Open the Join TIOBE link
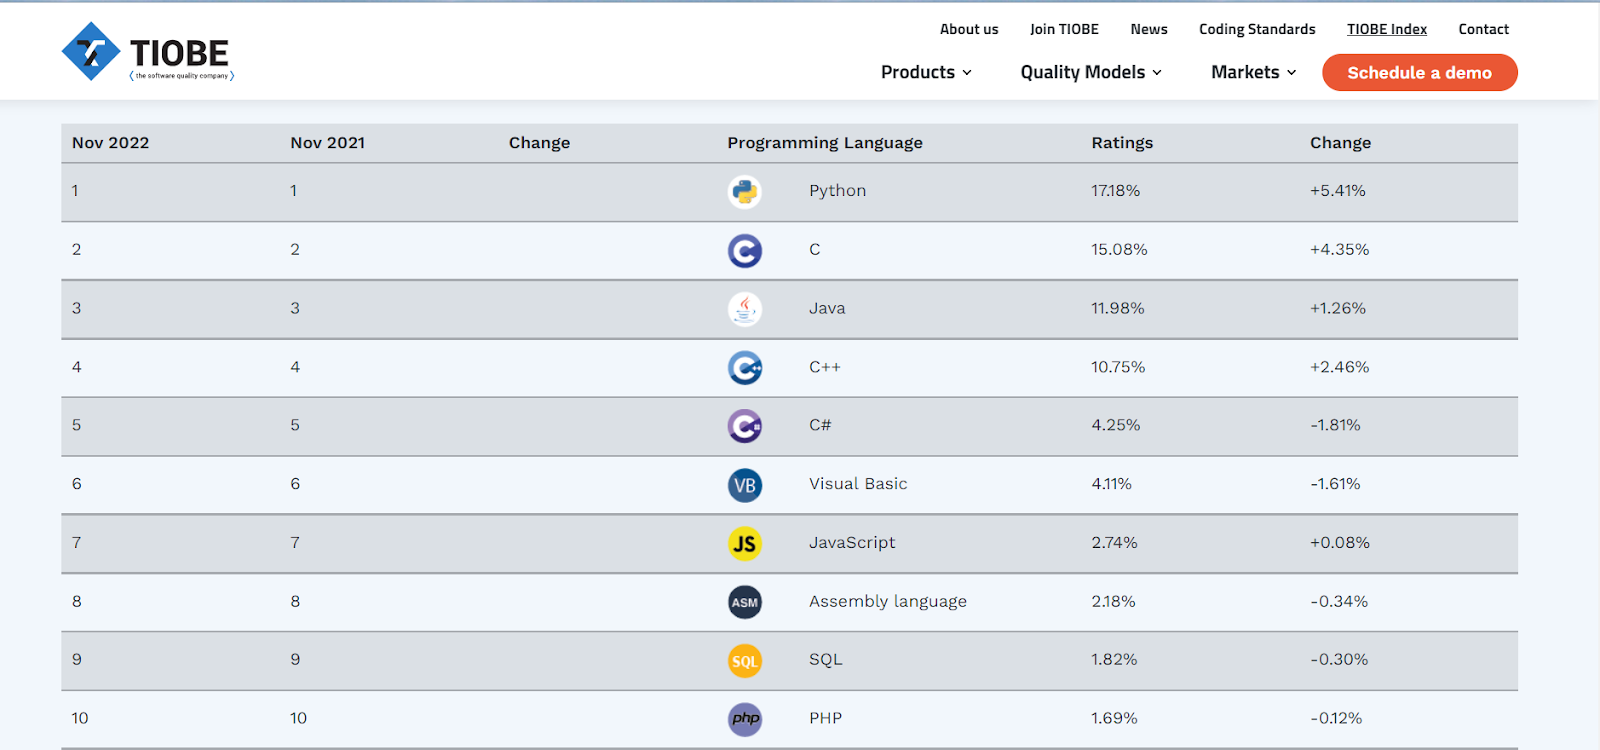 [1064, 29]
